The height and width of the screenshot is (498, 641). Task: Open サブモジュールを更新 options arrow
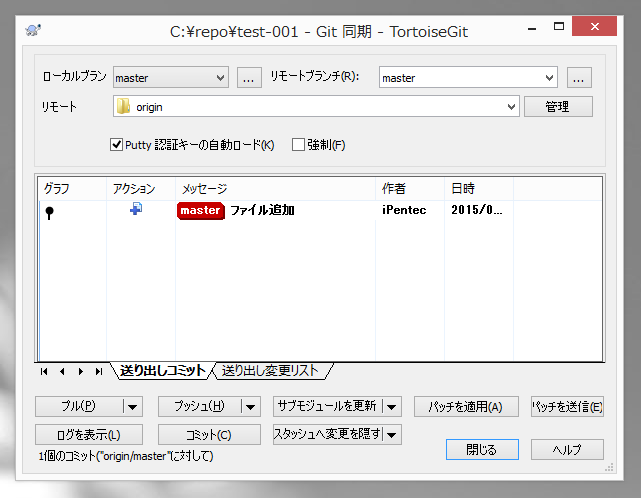point(392,406)
